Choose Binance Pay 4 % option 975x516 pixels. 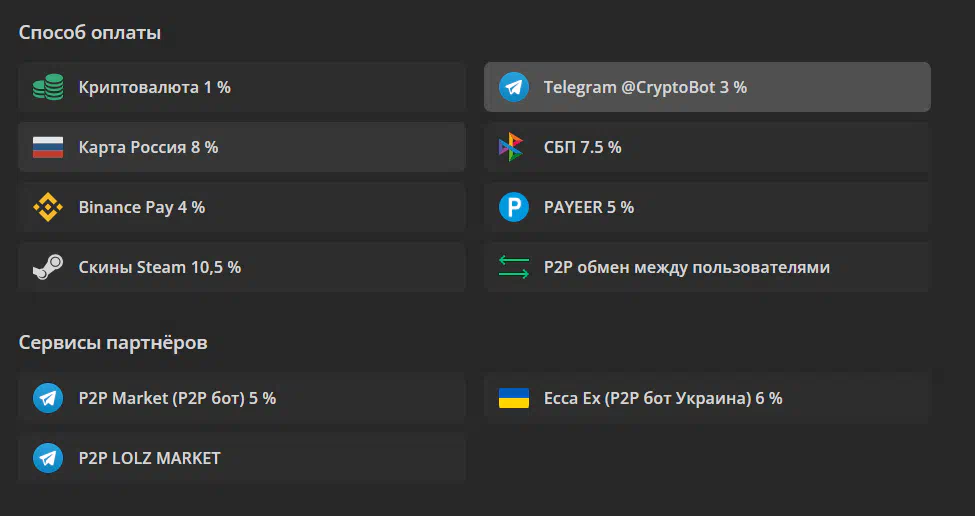coord(242,207)
